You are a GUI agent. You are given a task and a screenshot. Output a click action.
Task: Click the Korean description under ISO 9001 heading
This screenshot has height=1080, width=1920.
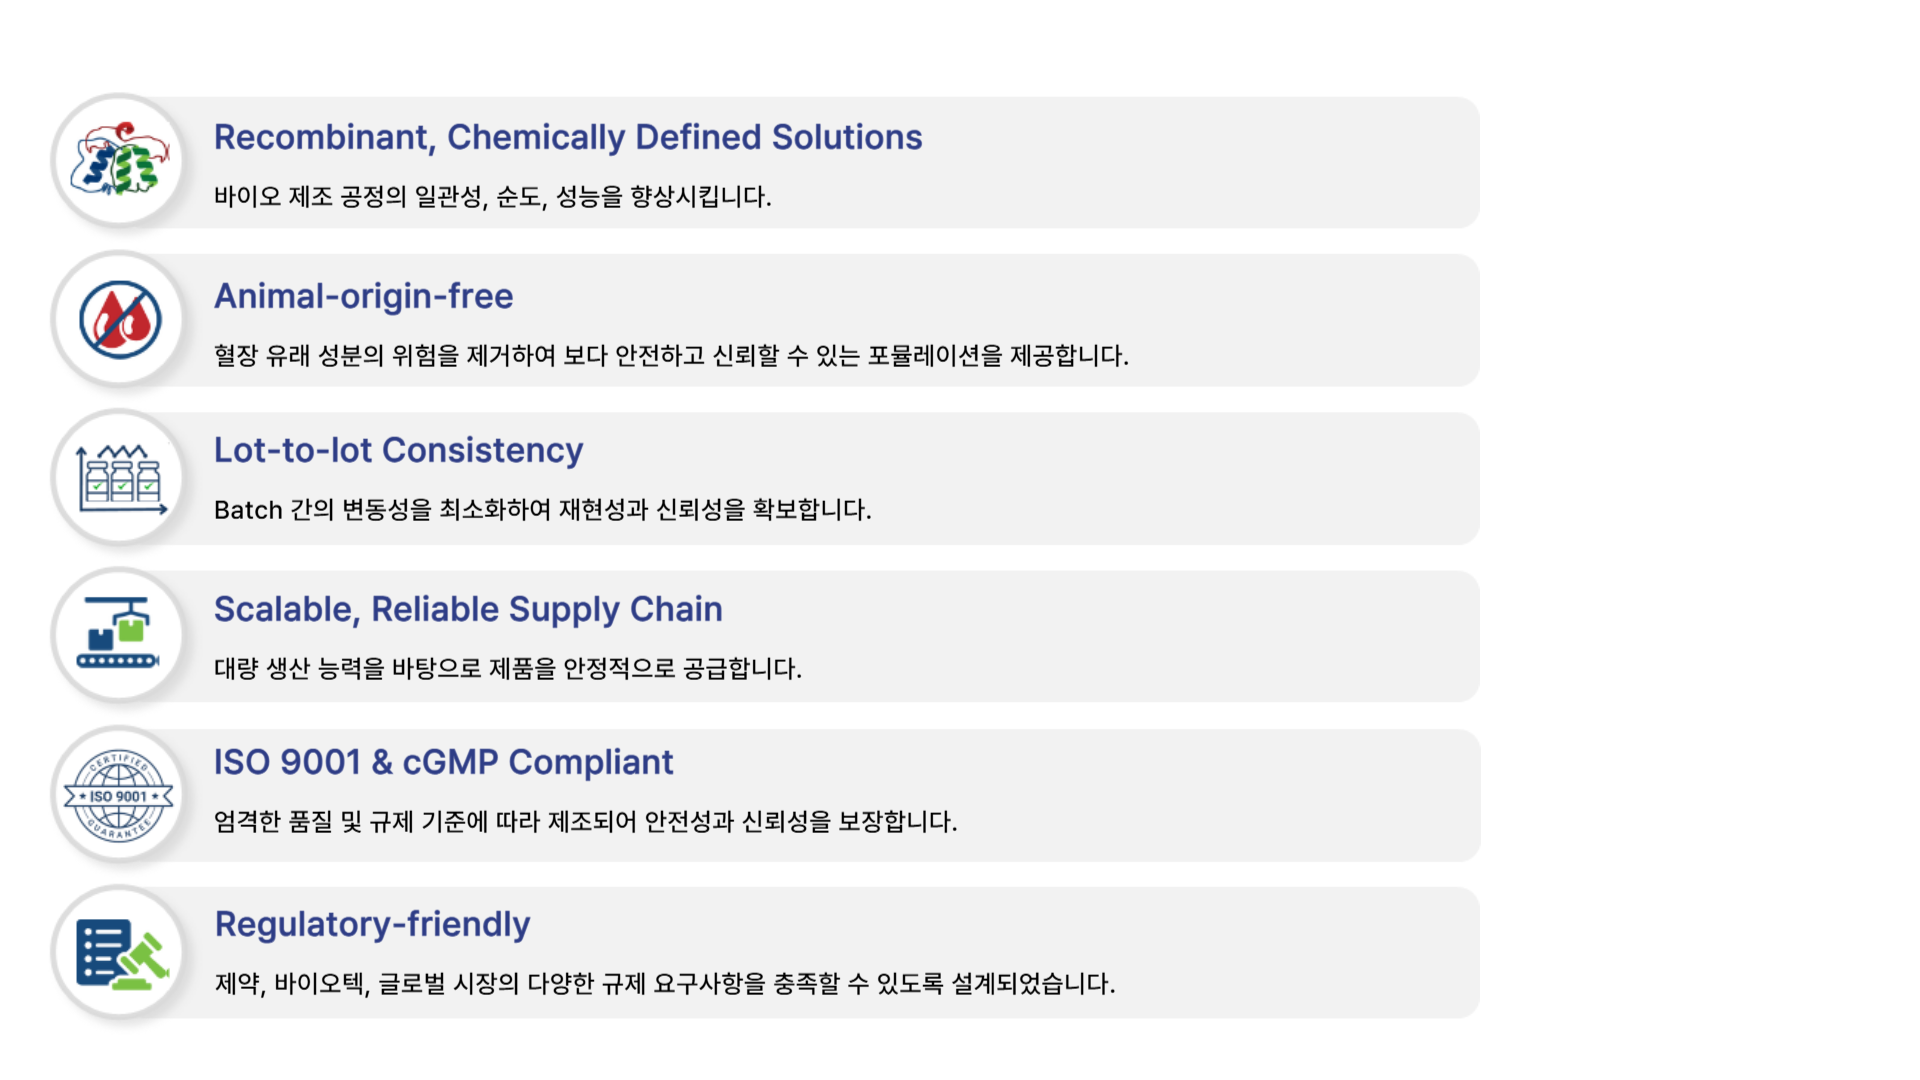coord(585,822)
